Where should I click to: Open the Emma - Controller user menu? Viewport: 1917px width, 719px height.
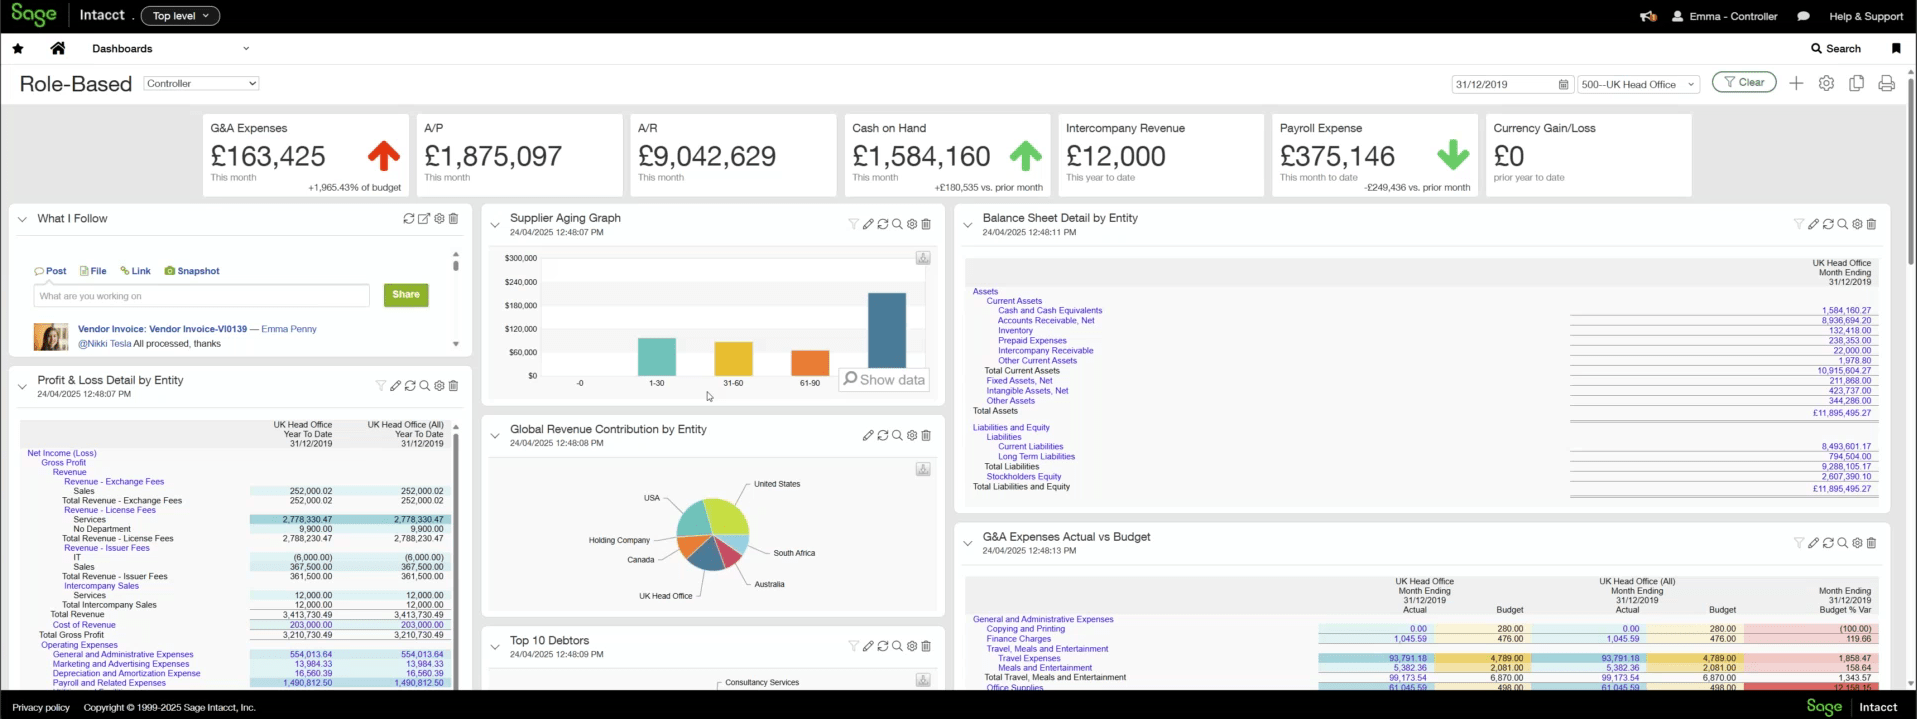[x=1724, y=16]
